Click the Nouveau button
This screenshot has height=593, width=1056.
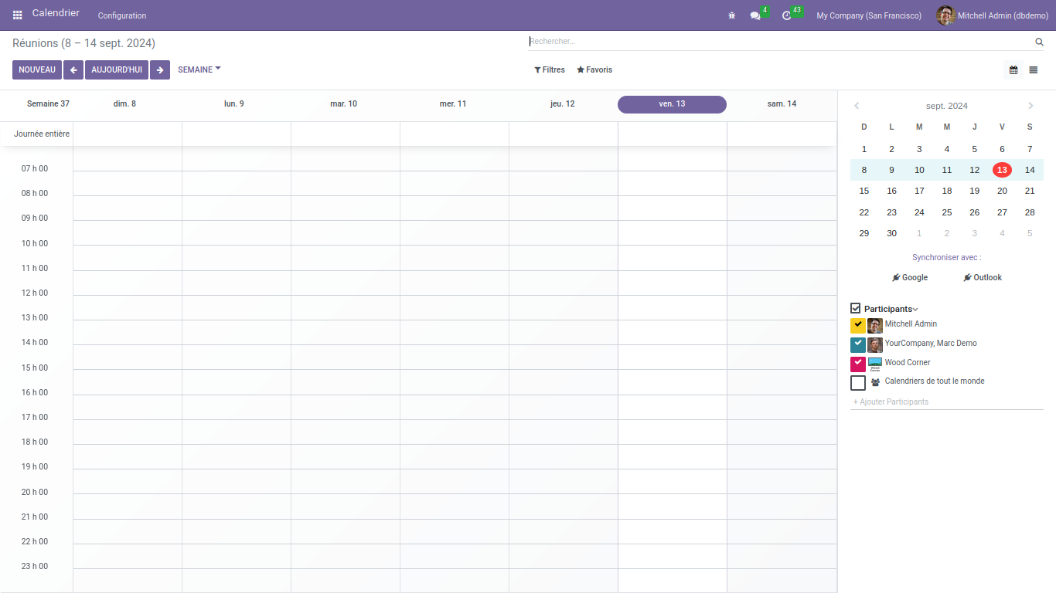pos(37,70)
